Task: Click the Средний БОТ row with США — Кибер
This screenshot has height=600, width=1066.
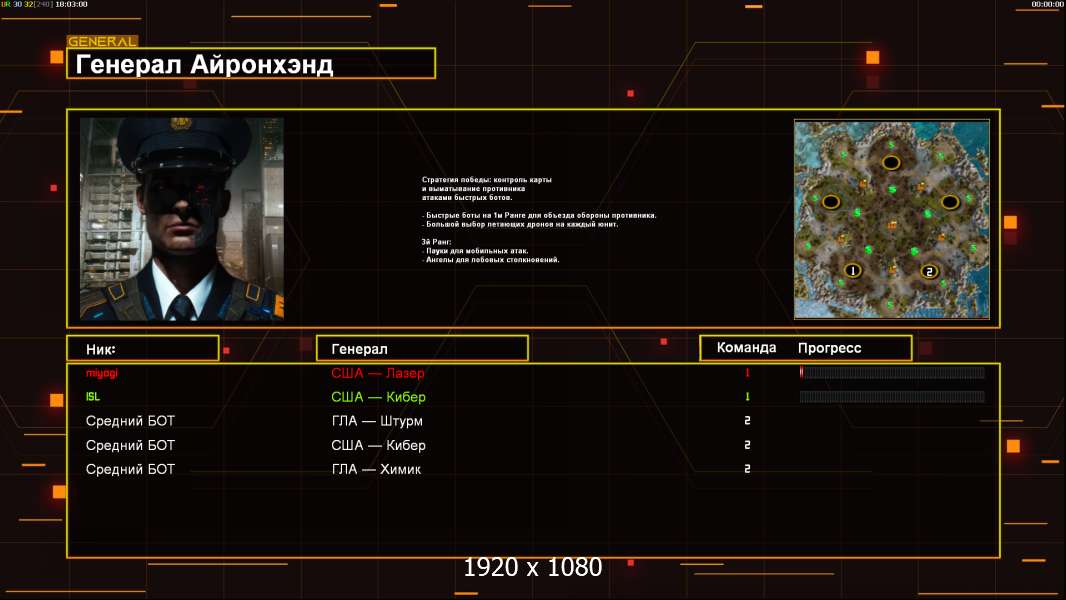Action: click(533, 445)
